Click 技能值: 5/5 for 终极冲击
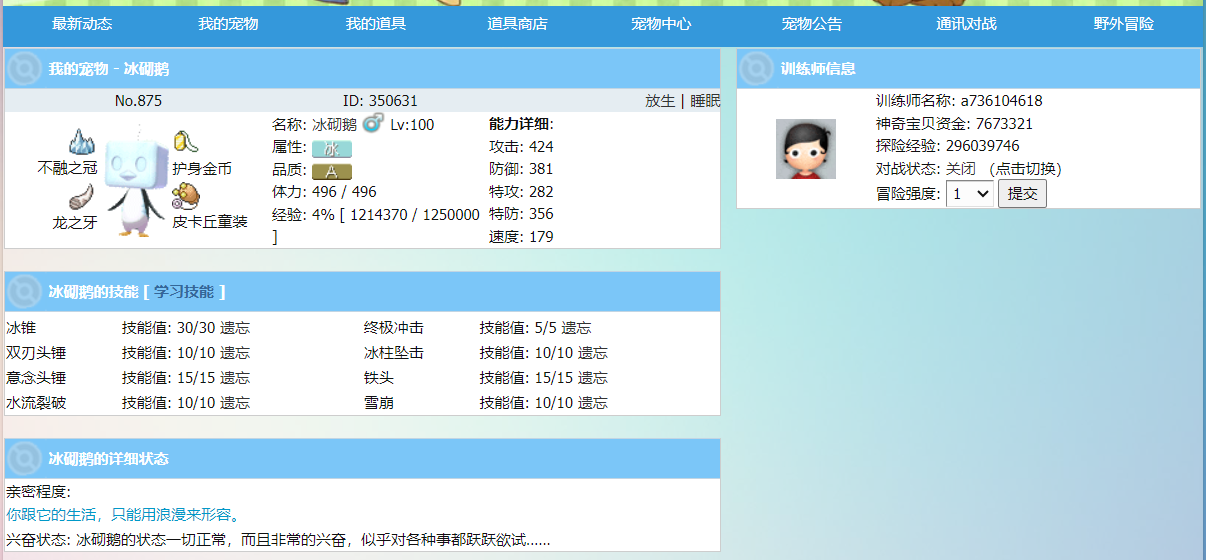Image resolution: width=1206 pixels, height=560 pixels. pos(518,328)
